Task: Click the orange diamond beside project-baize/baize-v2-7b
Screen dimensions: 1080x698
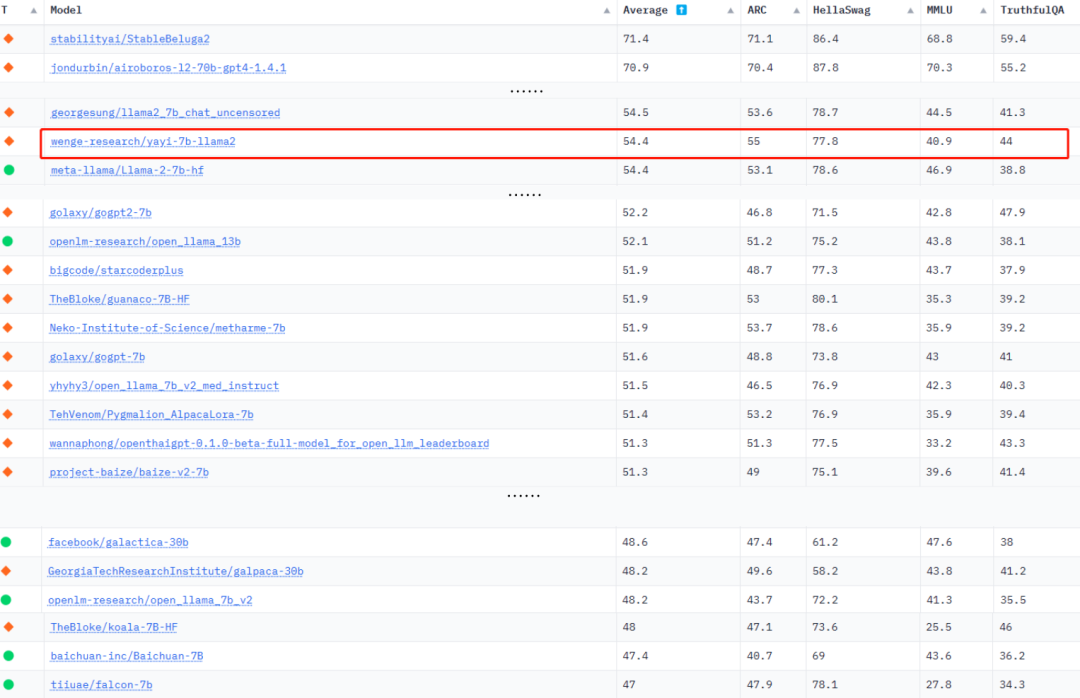Action: [8, 472]
